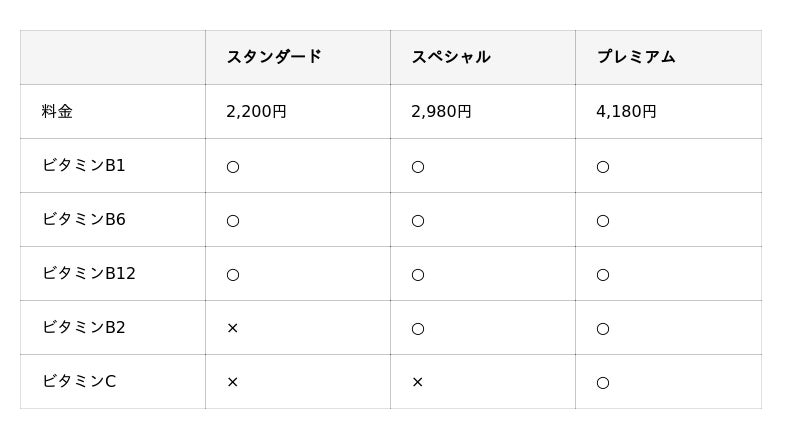Select the ビタミンB12 row label
Screen dimensions: 800x439
point(89,274)
